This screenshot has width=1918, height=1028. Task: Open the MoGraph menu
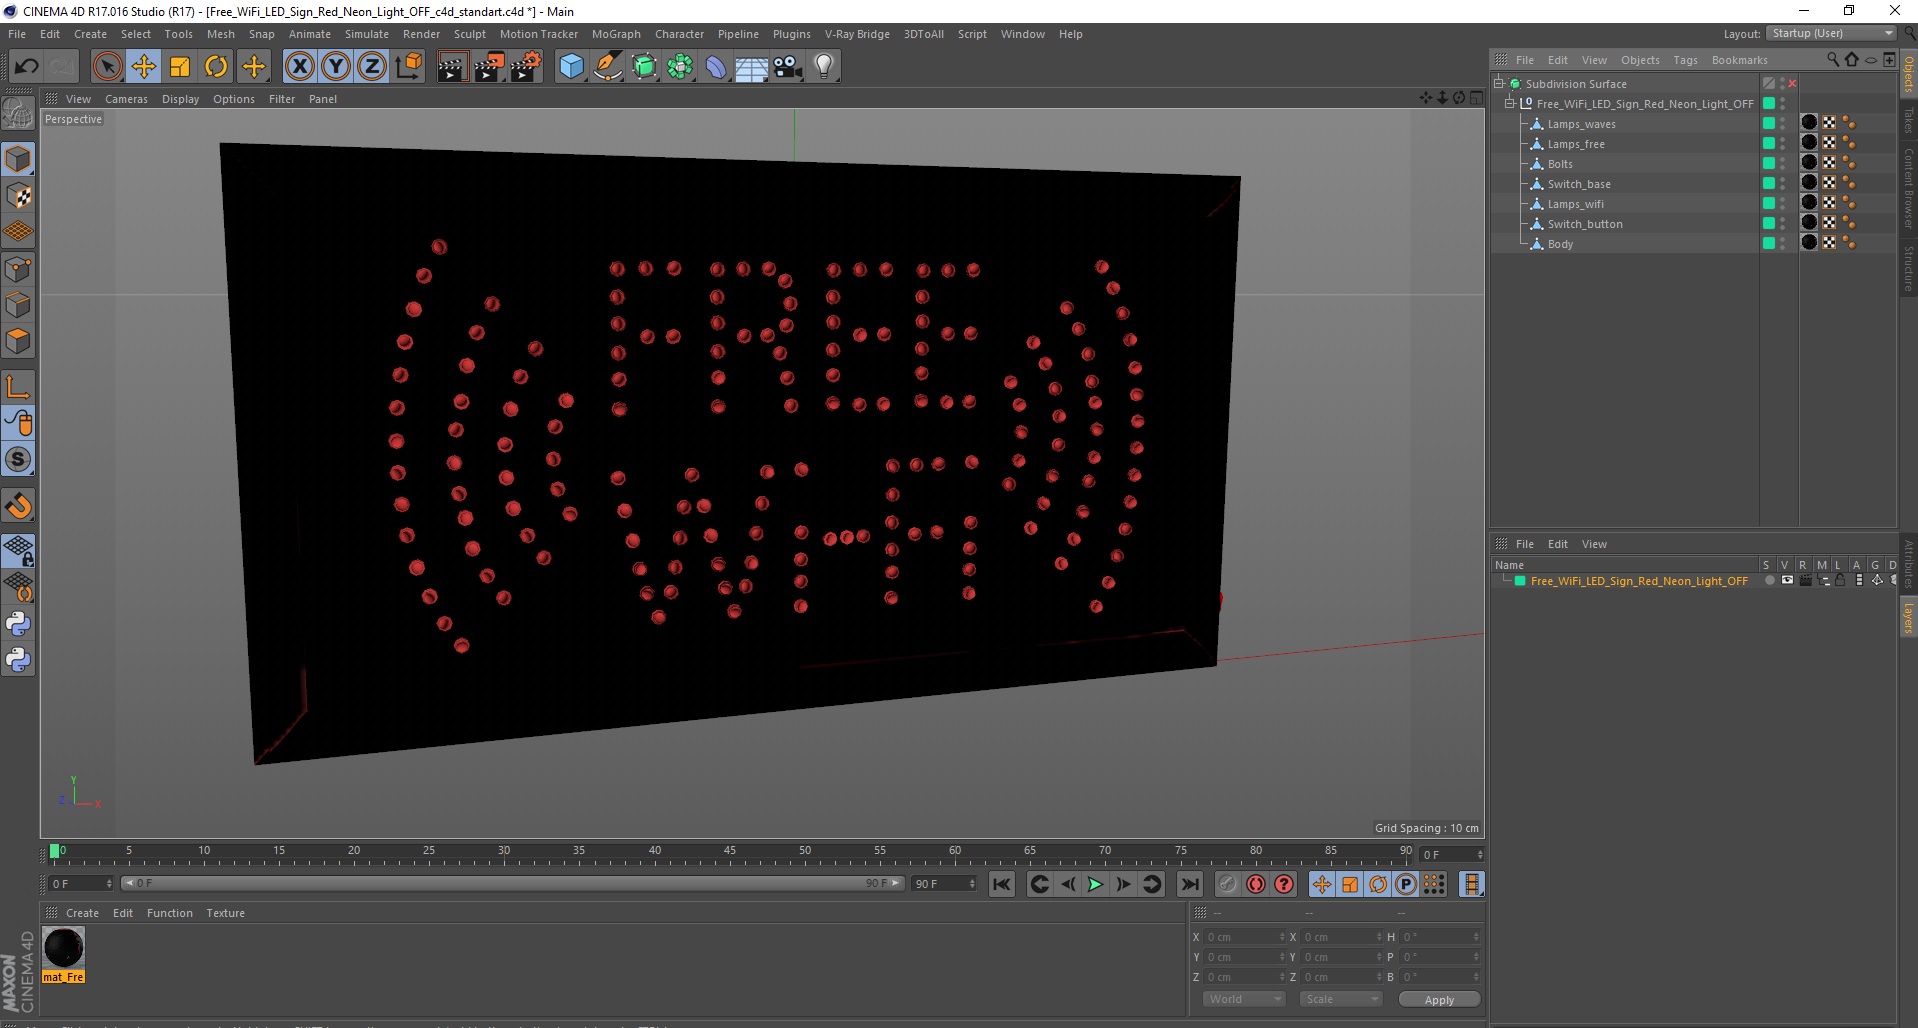click(x=616, y=34)
